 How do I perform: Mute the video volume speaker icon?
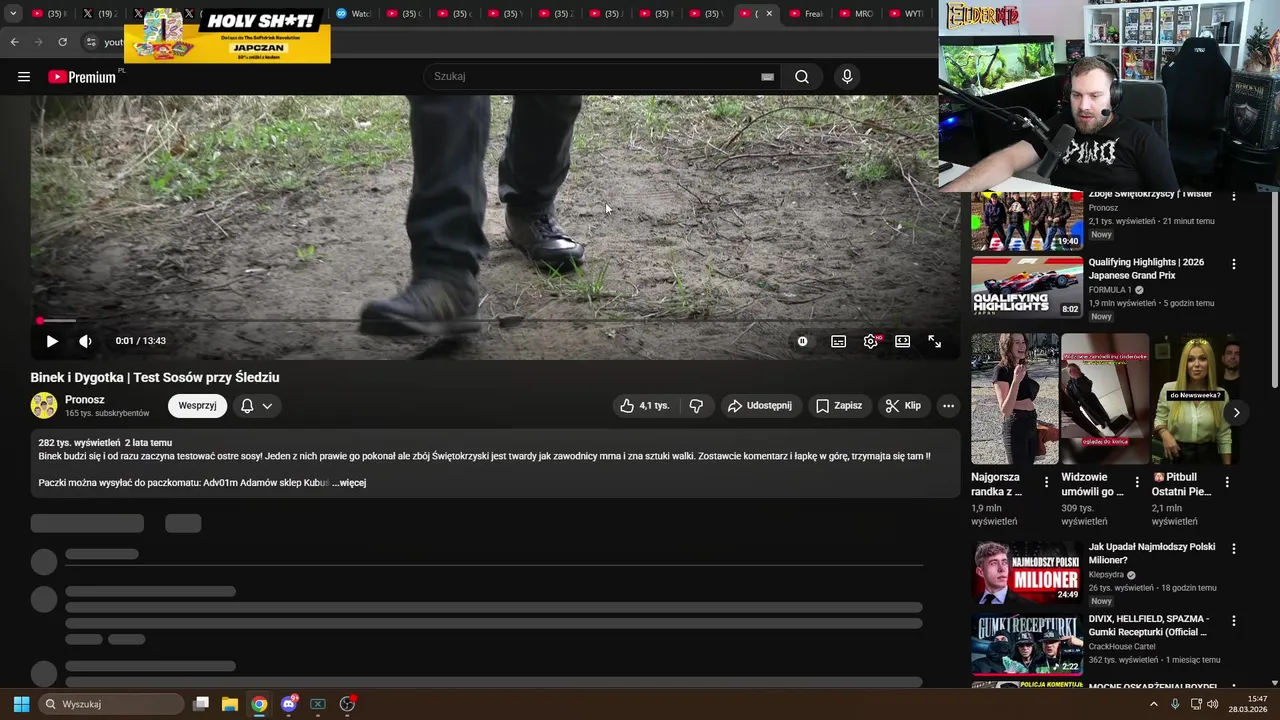(86, 341)
